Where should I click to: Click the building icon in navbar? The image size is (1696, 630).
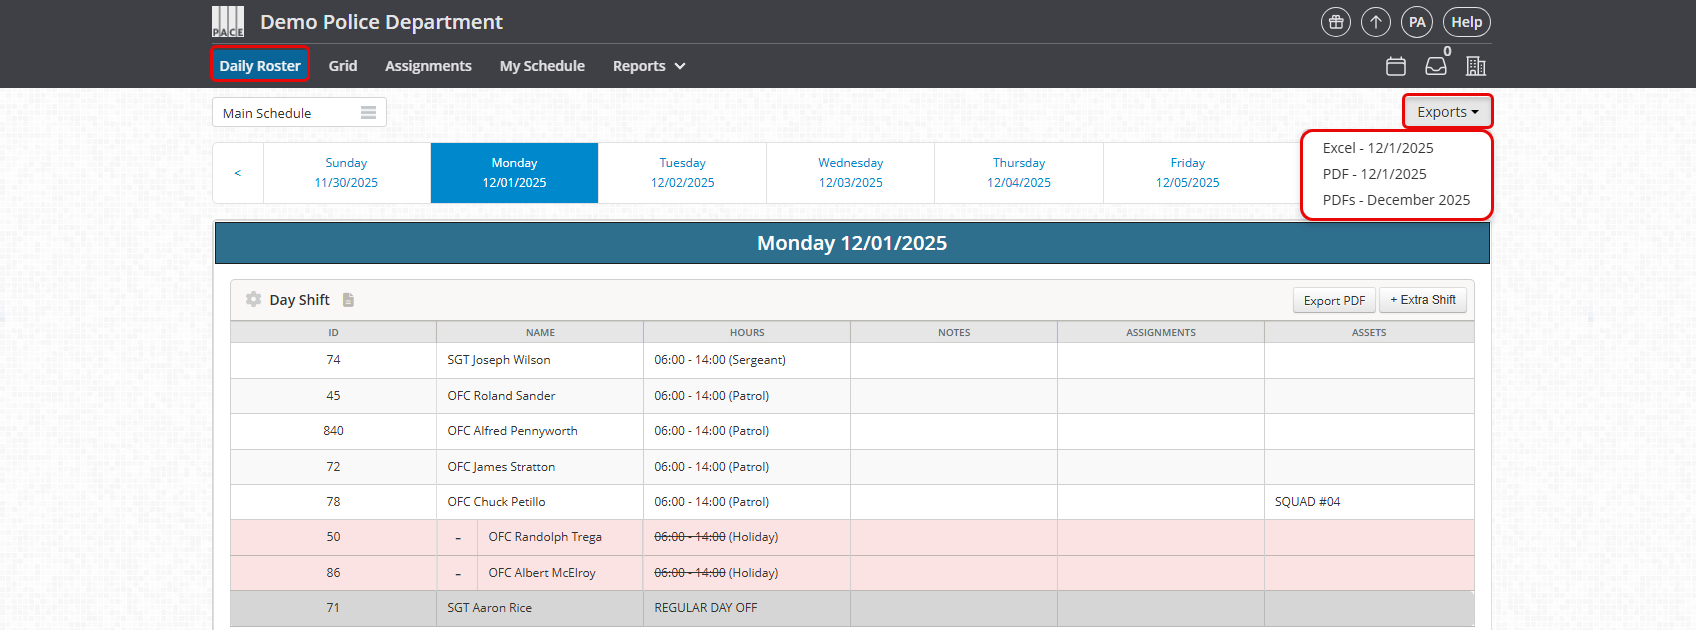click(1476, 66)
